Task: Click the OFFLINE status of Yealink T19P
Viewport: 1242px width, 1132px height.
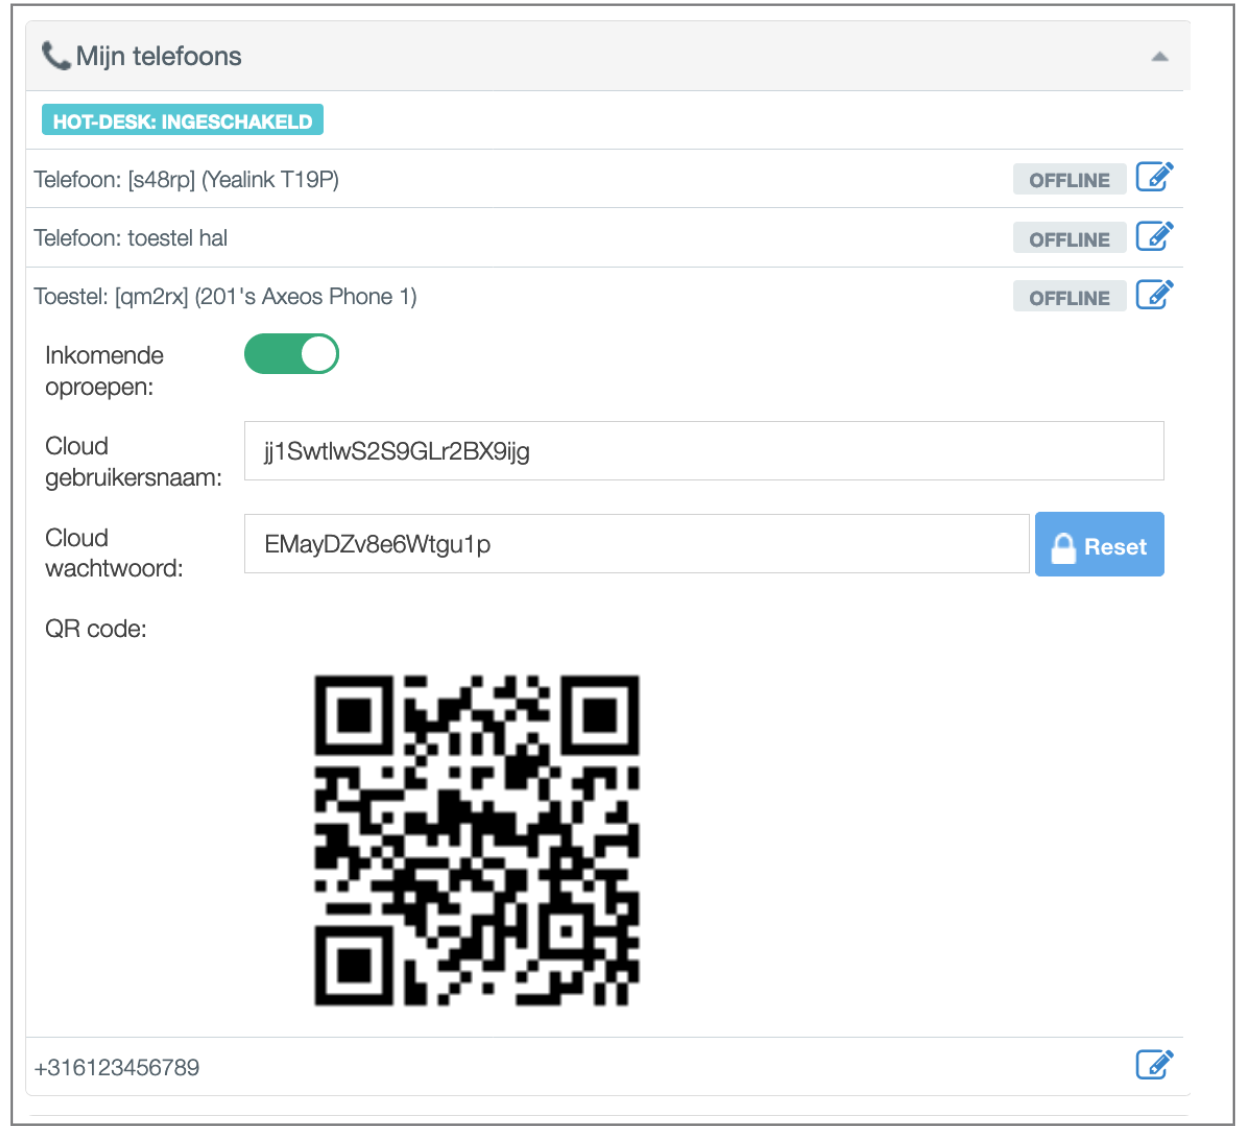Action: point(1069,180)
